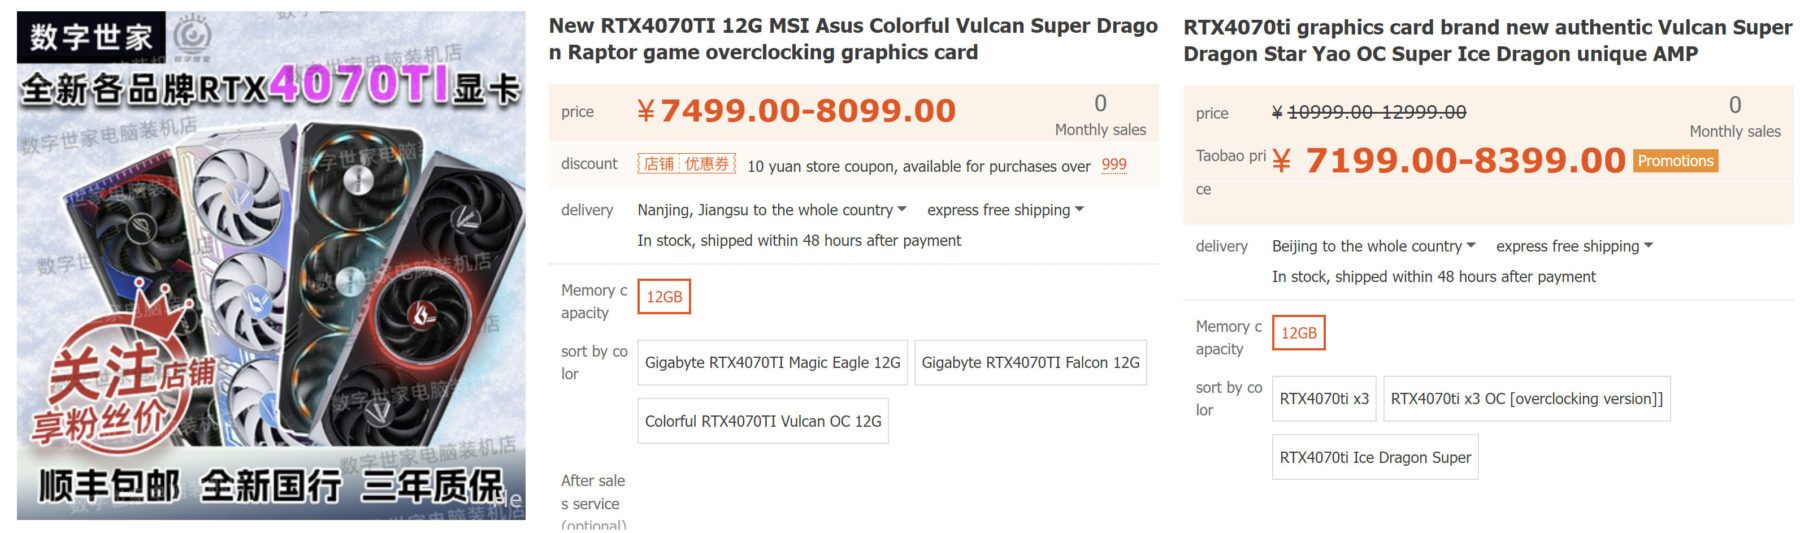Pick Colorful RTX4070TI Vulcan OC 12G variant

point(763,422)
